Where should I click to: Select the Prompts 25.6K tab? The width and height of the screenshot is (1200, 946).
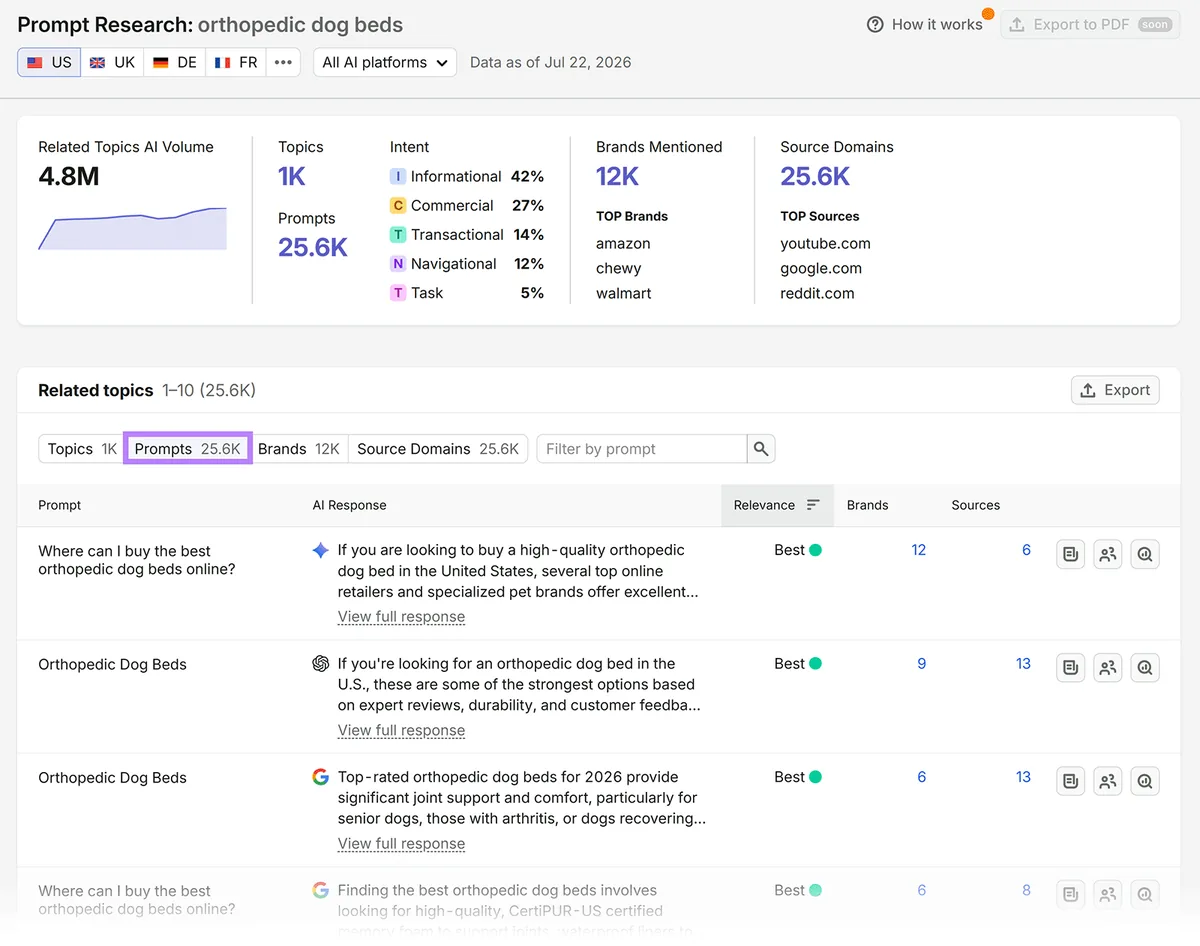click(187, 449)
